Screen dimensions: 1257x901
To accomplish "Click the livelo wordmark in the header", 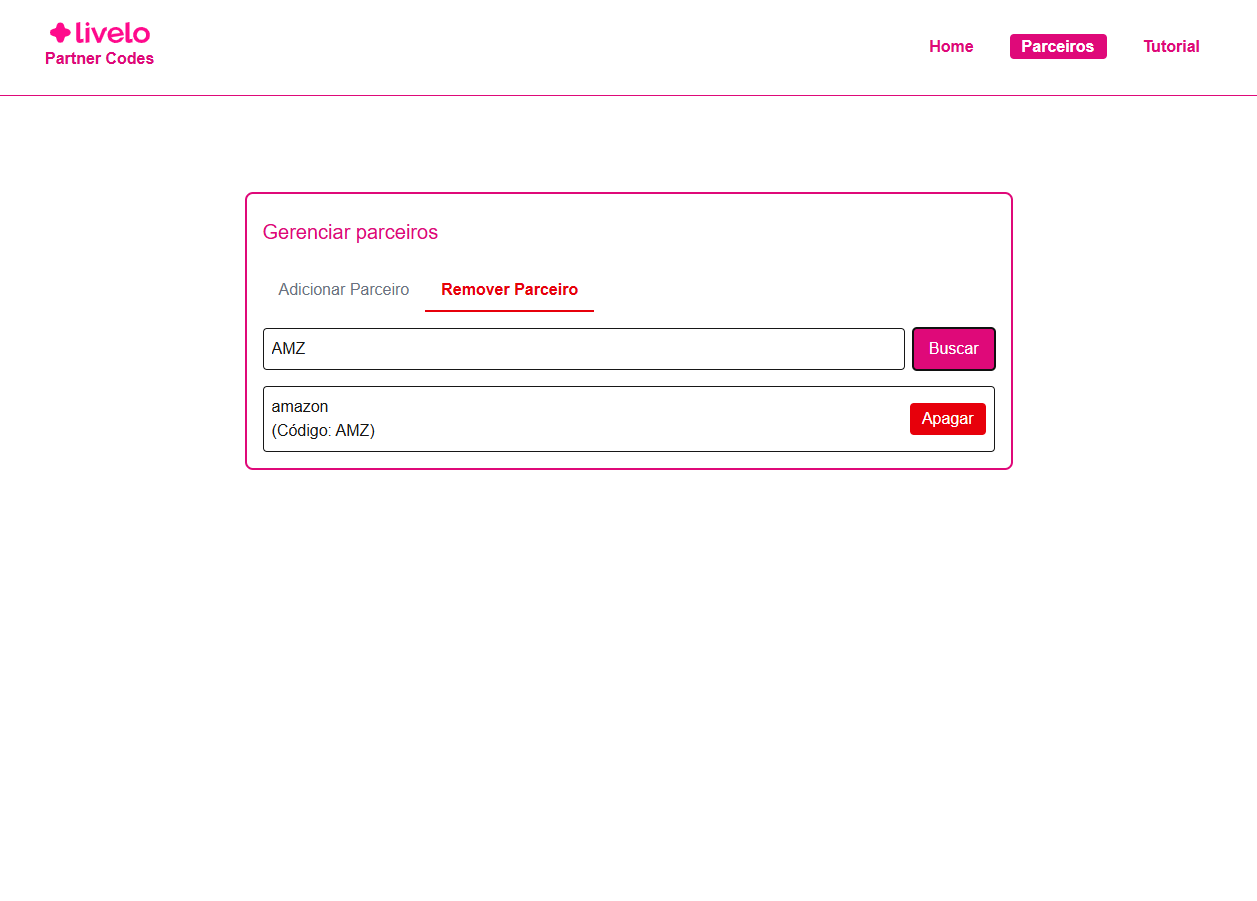I will pyautogui.click(x=113, y=33).
